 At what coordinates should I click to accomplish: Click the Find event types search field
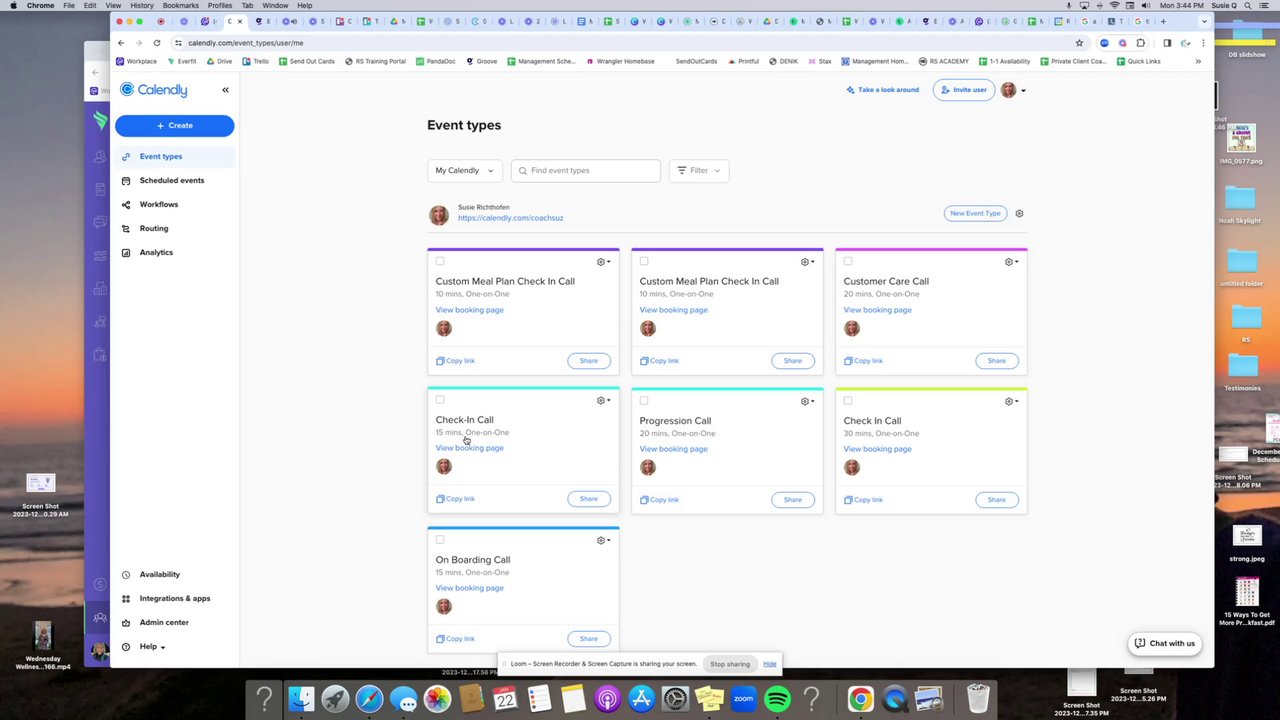[x=586, y=171]
